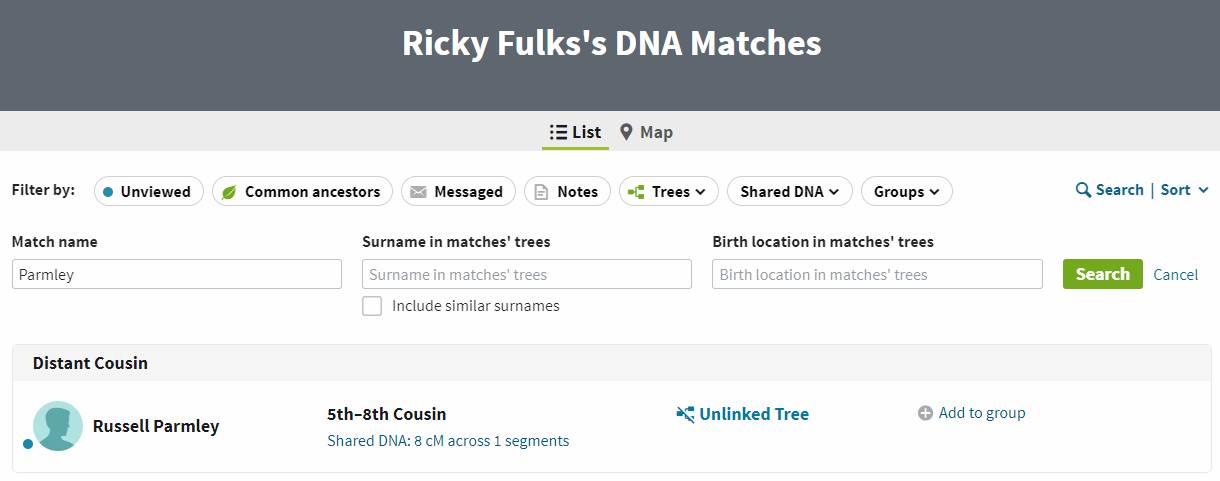
Task: Click the leaf Common ancestors icon
Action: pyautogui.click(x=229, y=192)
